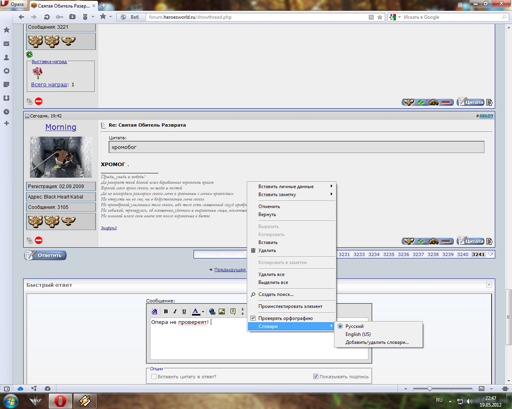
Task: Select "English (US)" dictionary
Action: (x=379, y=334)
